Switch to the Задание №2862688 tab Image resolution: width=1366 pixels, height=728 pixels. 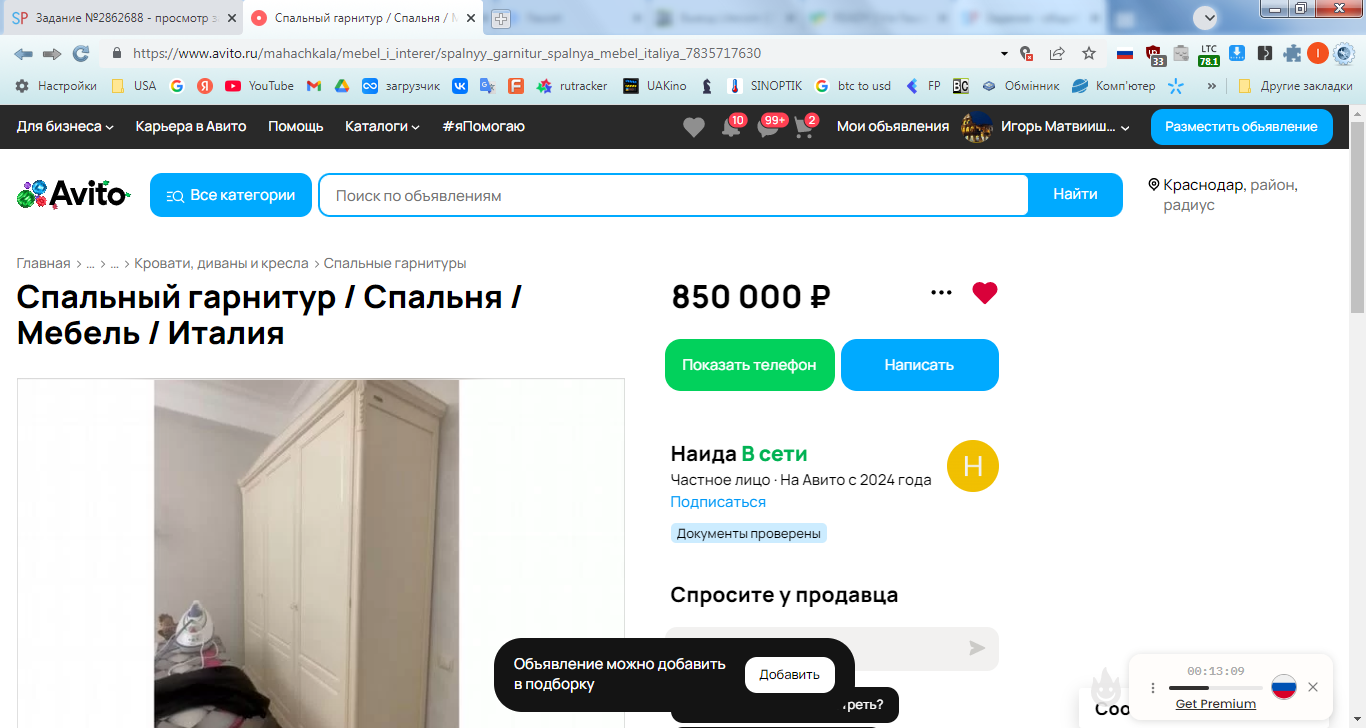[x=122, y=18]
